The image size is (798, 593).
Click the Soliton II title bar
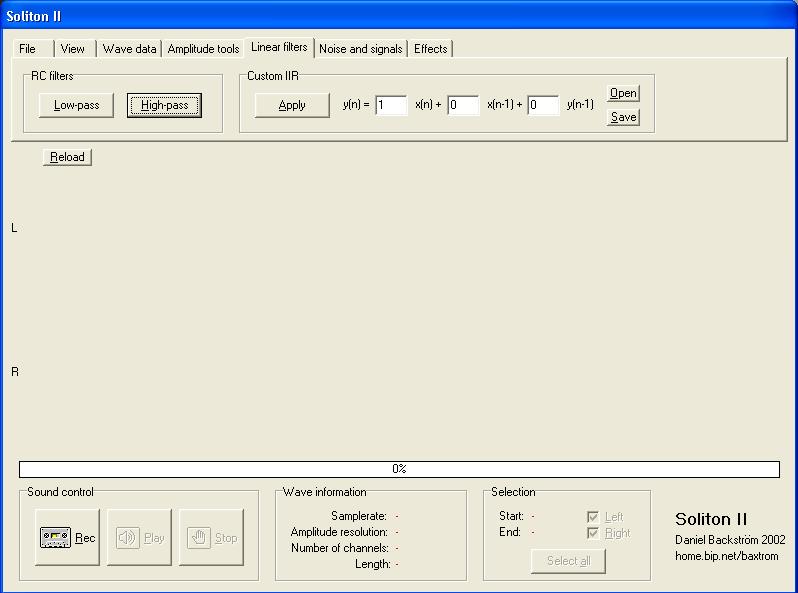point(399,16)
